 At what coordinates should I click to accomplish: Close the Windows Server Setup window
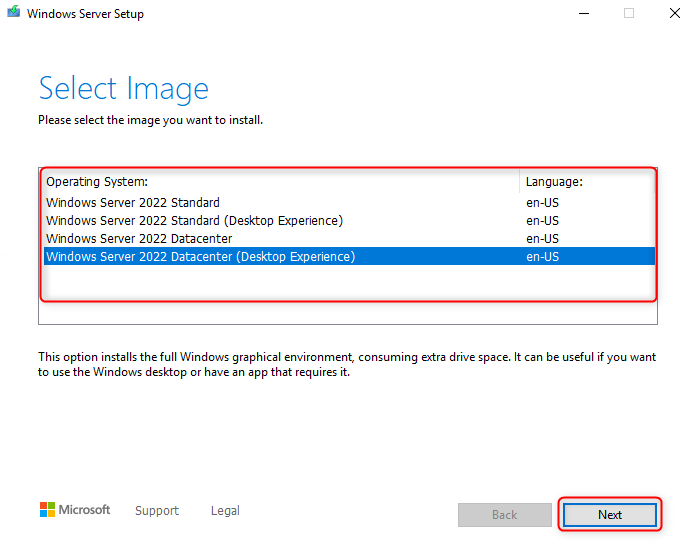coord(675,13)
